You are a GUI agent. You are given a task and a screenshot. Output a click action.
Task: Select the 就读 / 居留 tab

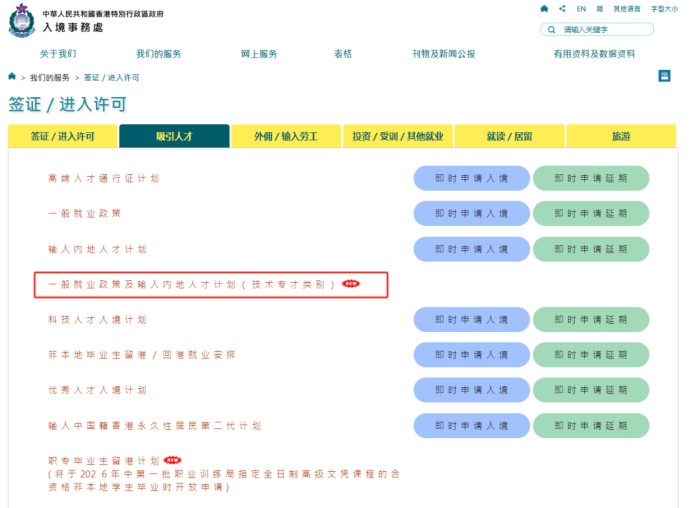509,136
